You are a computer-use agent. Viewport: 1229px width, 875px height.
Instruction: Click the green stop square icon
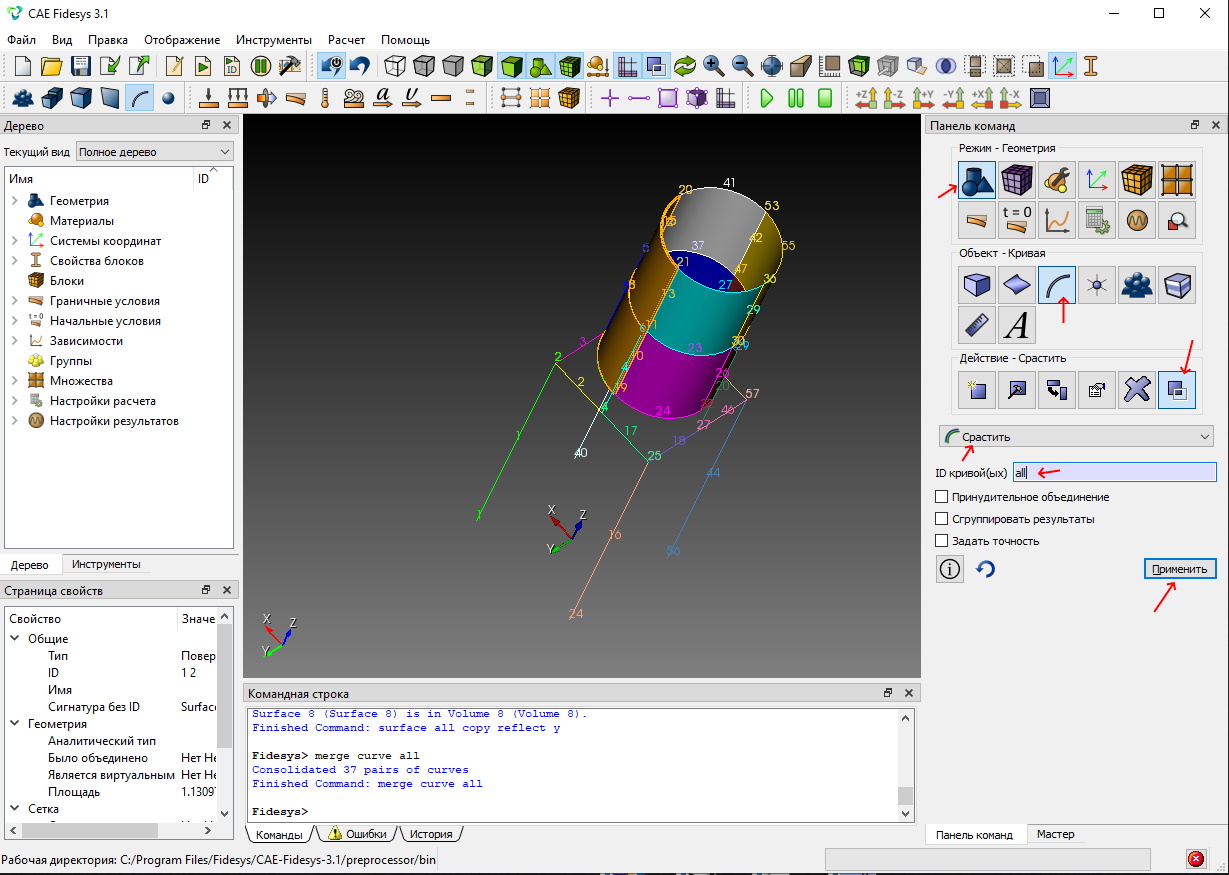[x=825, y=98]
